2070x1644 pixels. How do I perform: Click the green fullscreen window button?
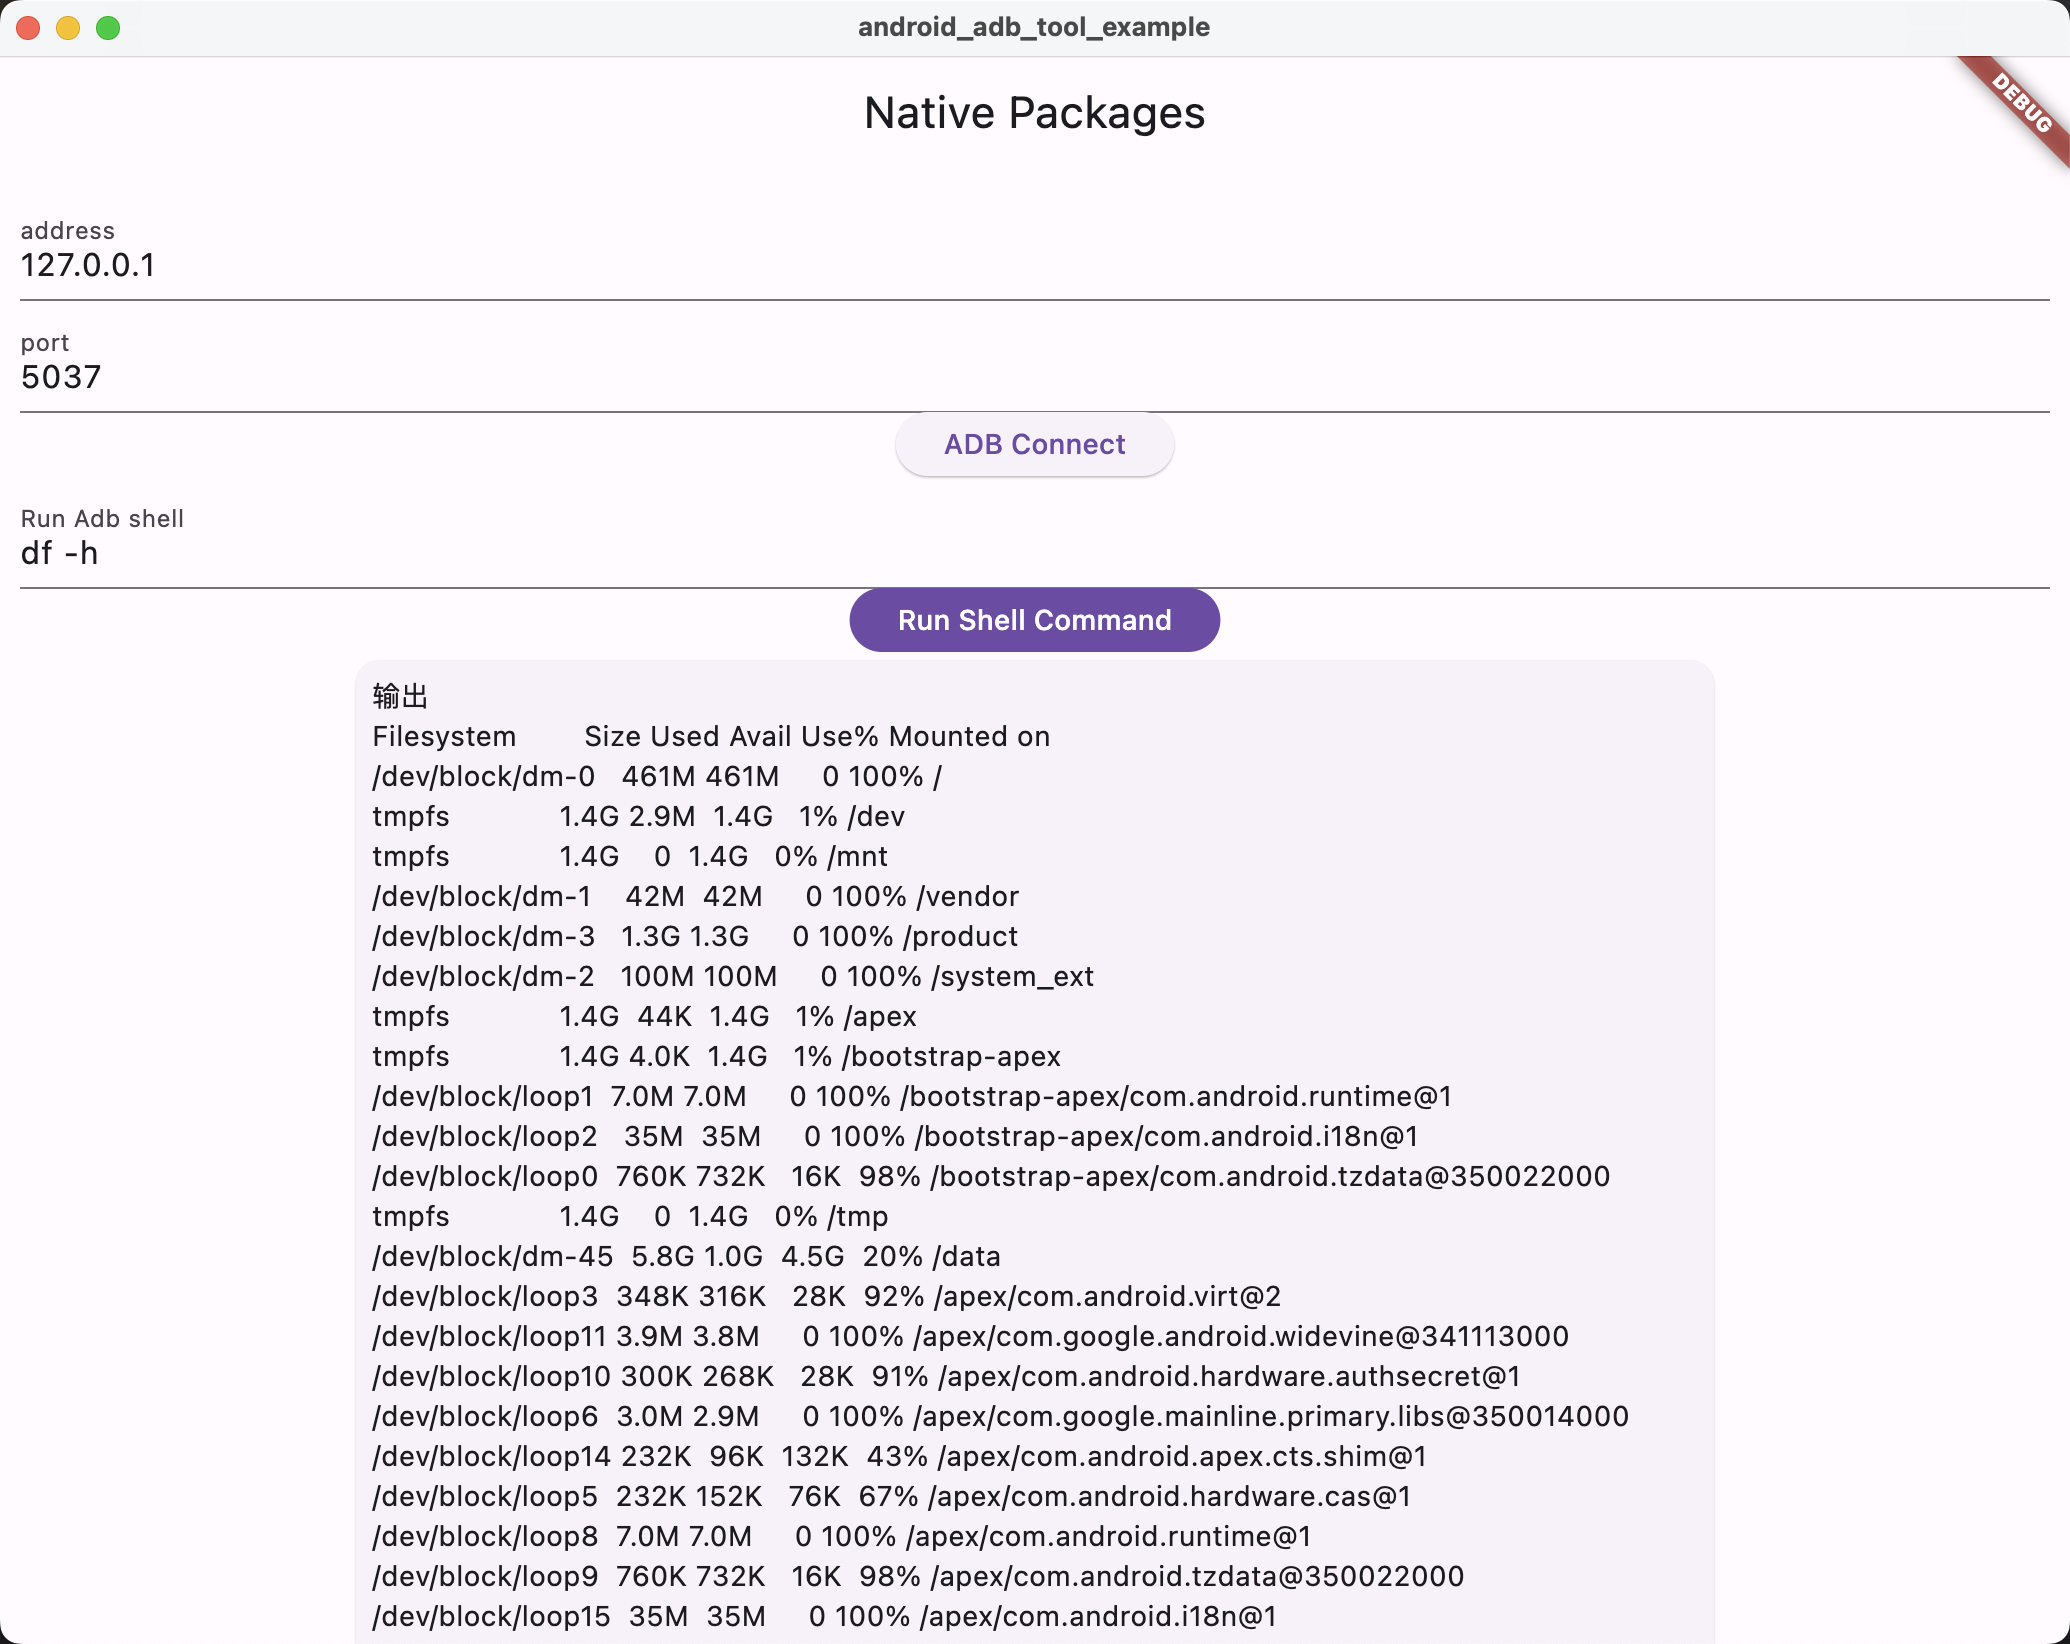[x=108, y=28]
